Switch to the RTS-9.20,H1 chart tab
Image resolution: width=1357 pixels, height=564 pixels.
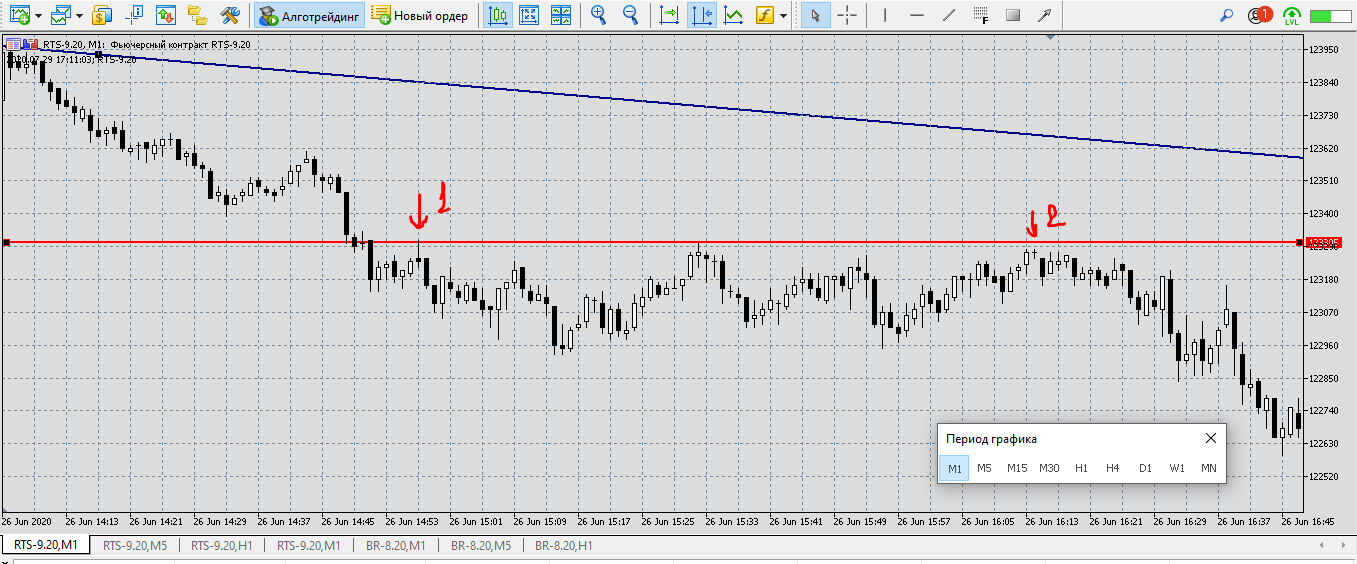pos(224,546)
